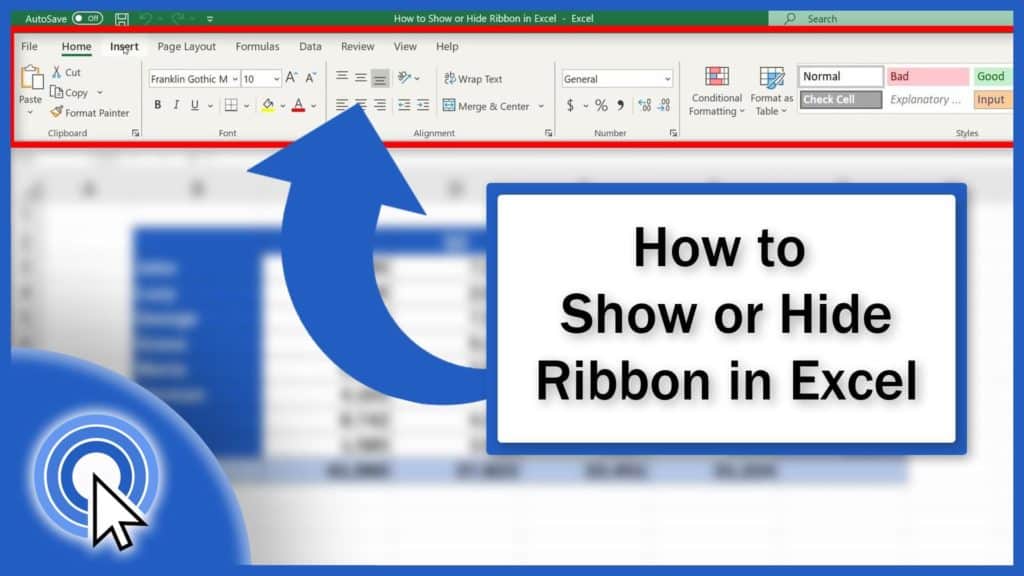This screenshot has width=1024, height=576.
Task: Apply underline formatting
Action: point(194,104)
